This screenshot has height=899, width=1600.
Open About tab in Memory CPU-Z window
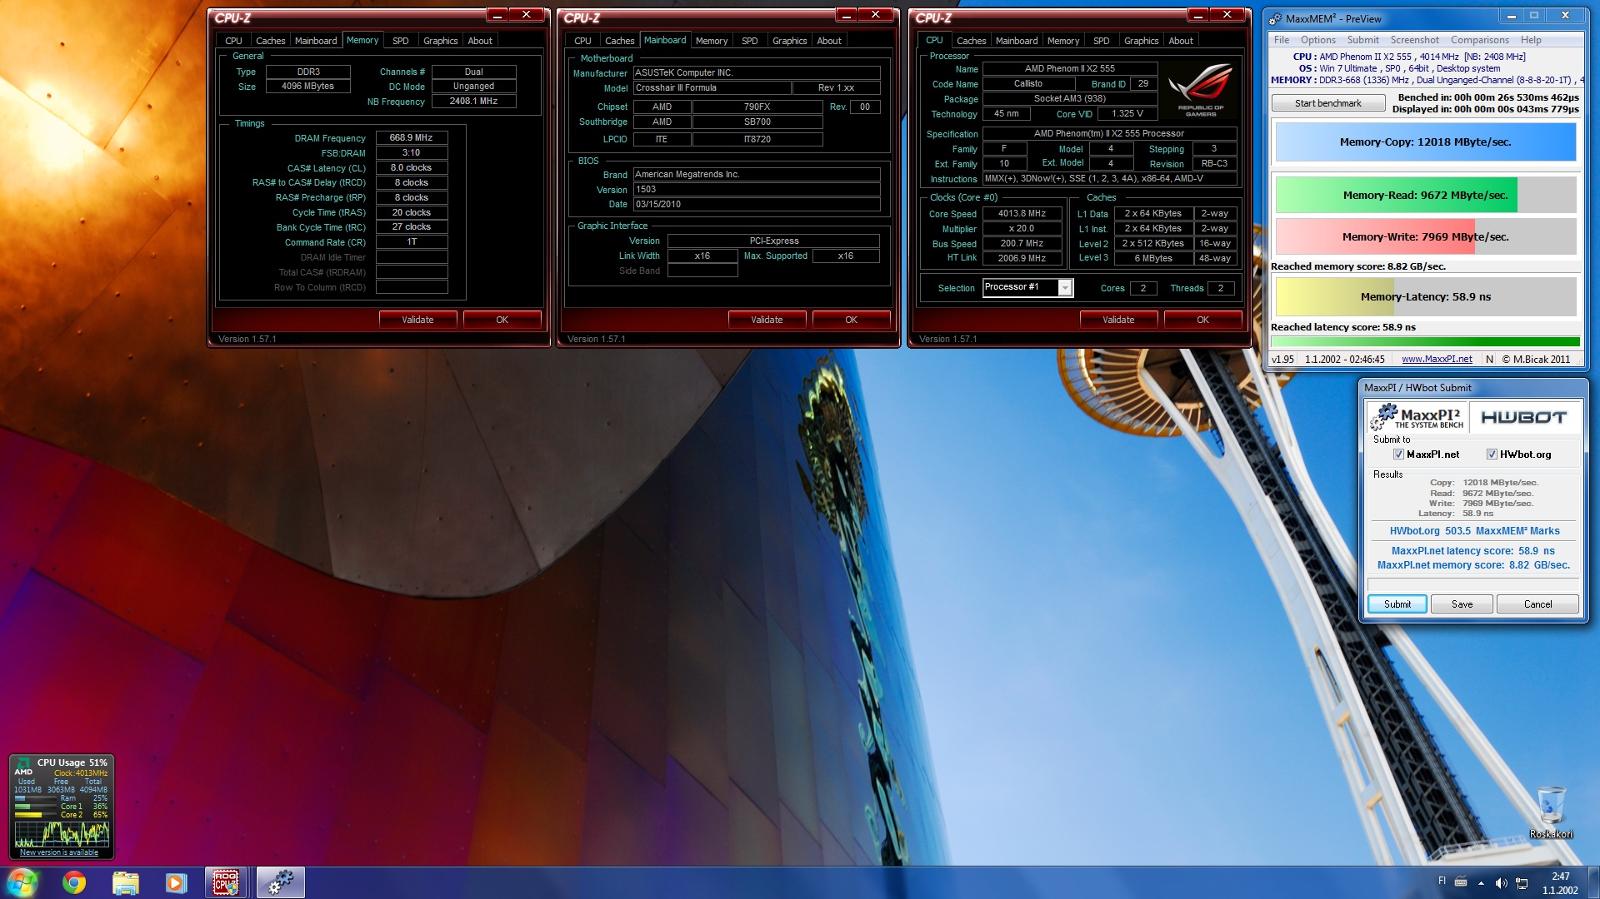click(480, 41)
